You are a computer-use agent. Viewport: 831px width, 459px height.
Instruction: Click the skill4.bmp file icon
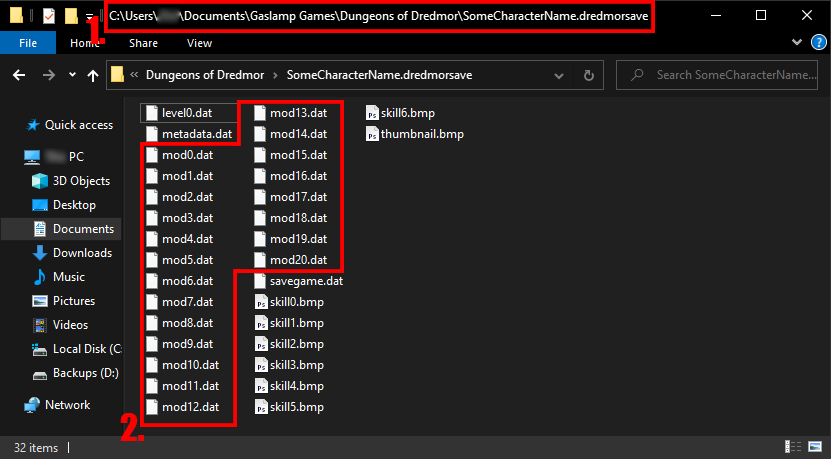[x=260, y=386]
